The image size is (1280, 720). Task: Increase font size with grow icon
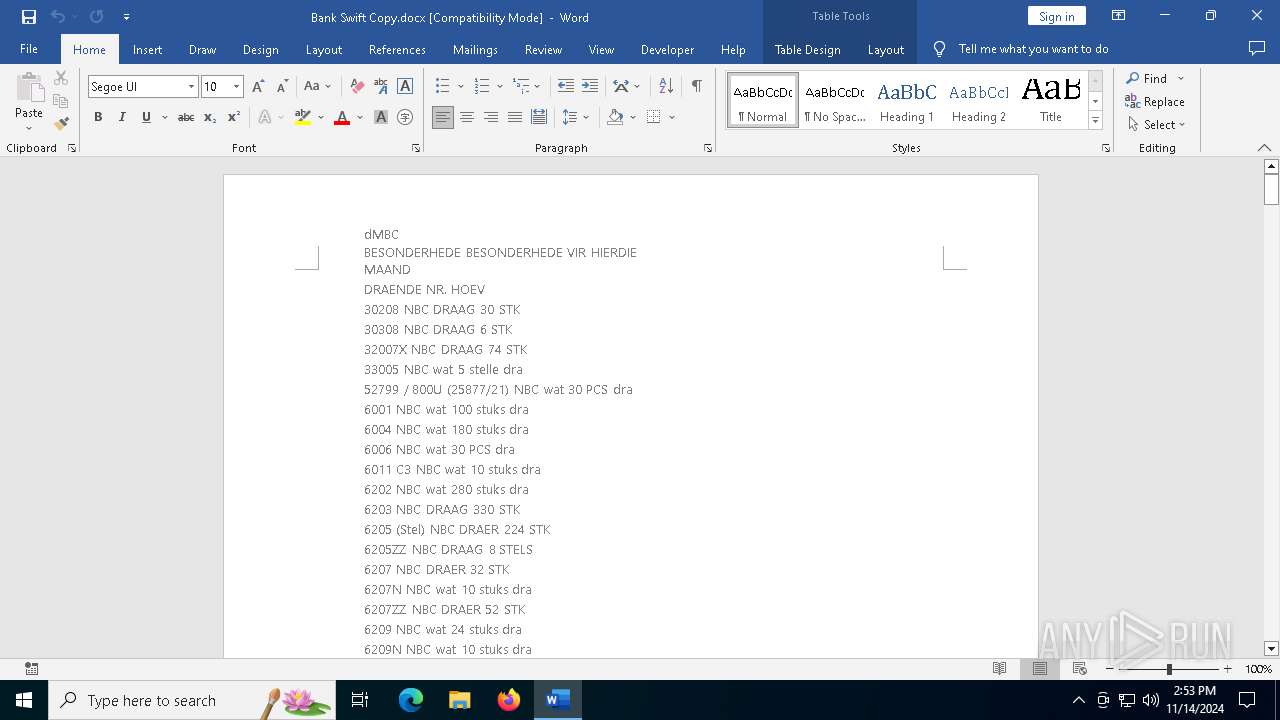pyautogui.click(x=258, y=87)
